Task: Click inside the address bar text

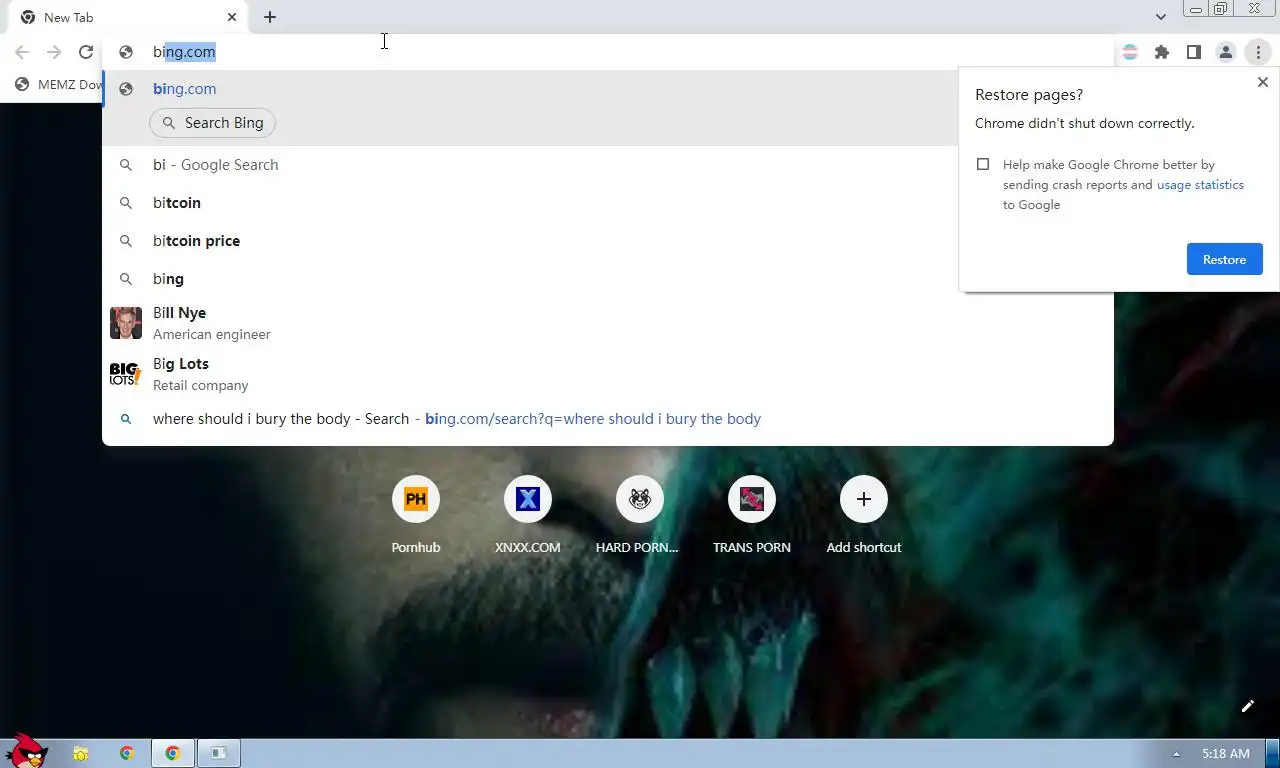Action: click(x=184, y=52)
